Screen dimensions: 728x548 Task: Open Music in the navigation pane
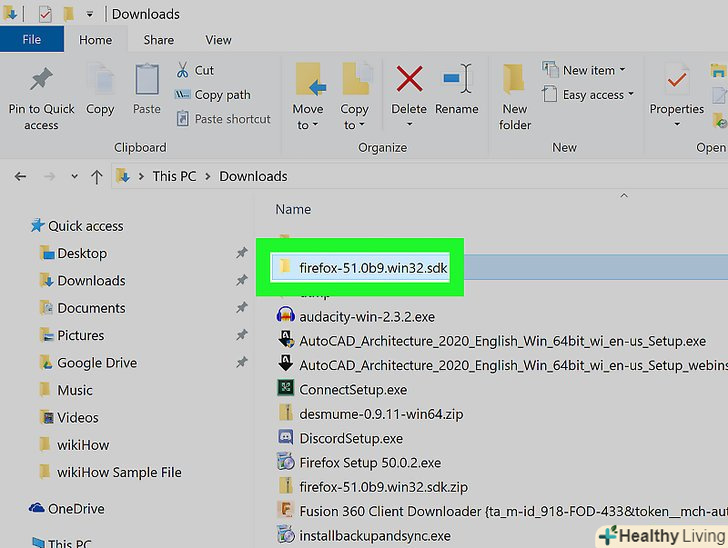[x=66, y=390]
